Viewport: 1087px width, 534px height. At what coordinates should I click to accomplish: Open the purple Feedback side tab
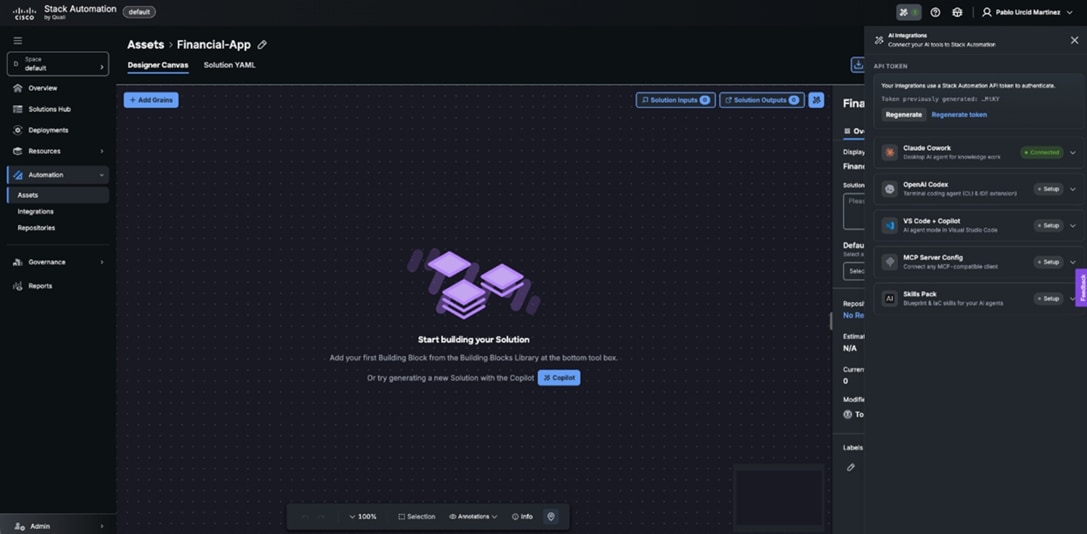pos(1081,288)
